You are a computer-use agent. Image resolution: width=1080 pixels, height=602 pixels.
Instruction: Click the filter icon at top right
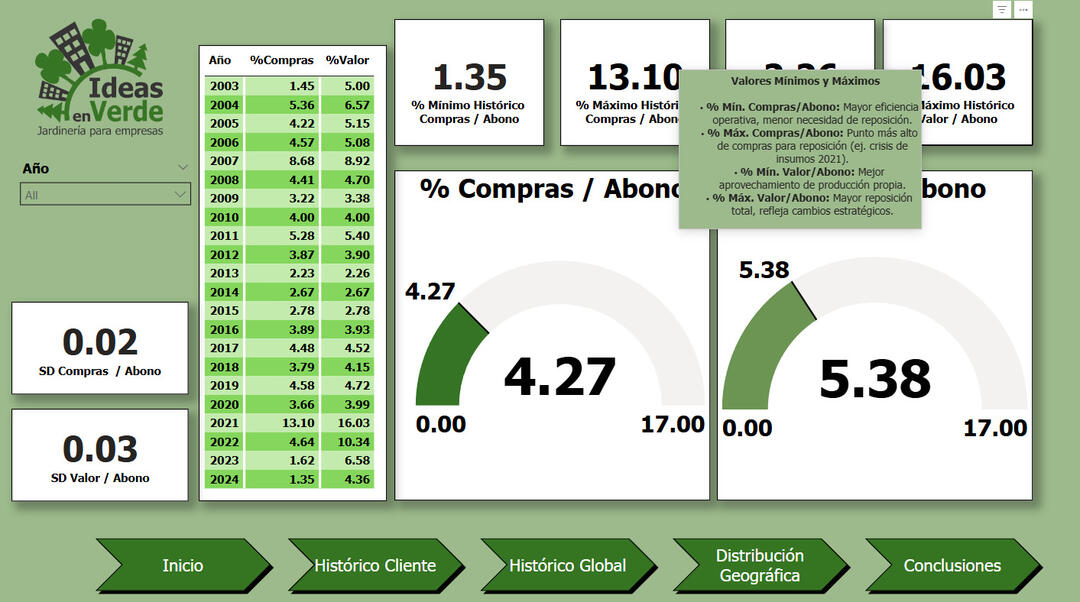coord(1002,9)
